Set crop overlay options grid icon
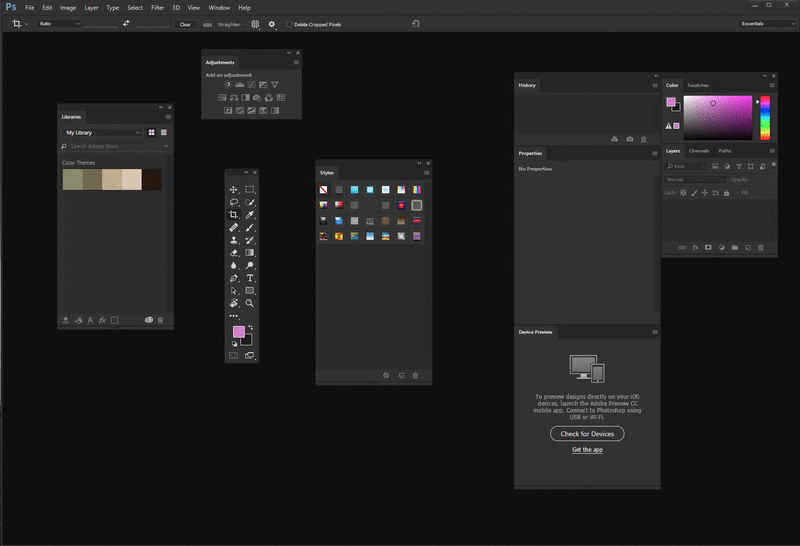 [x=255, y=24]
